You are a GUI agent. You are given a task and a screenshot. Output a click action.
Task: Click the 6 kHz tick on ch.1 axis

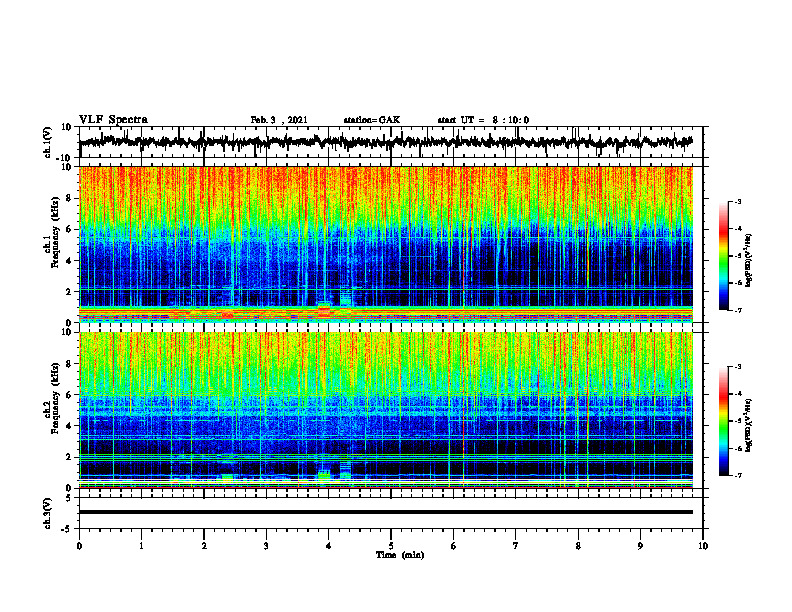[x=70, y=229]
